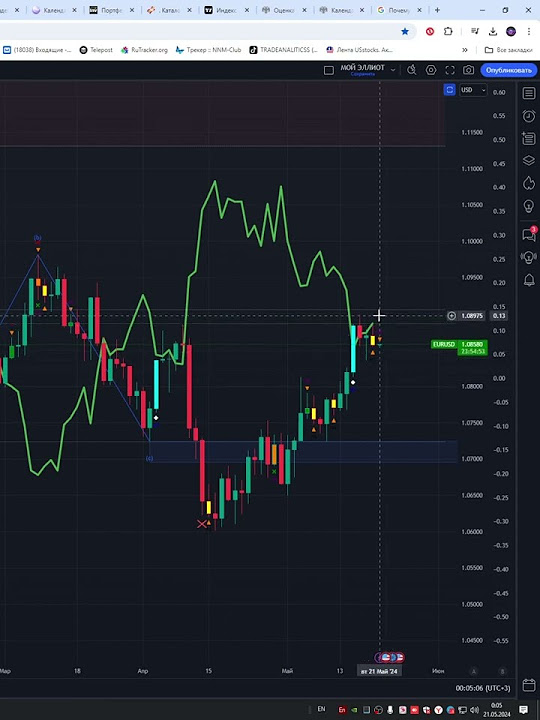
Task: Open the USD currency dropdown
Action: pos(473,90)
